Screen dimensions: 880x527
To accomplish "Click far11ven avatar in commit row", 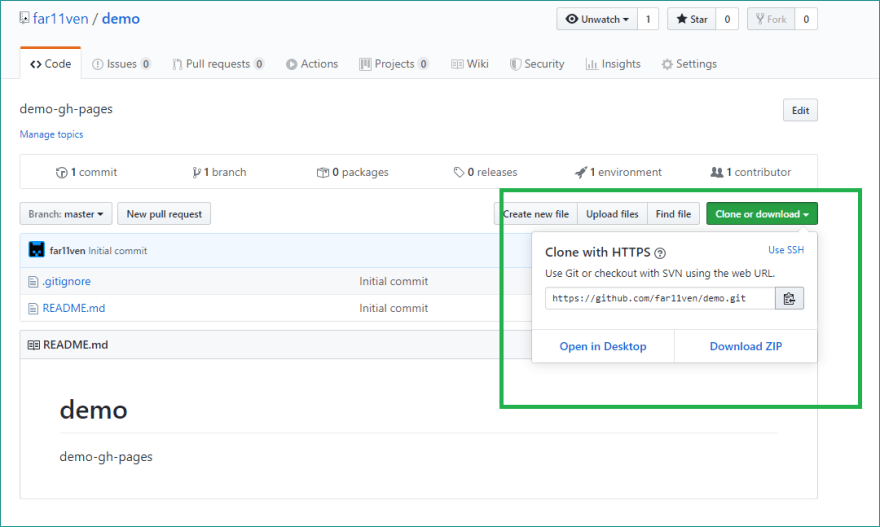I will click(x=36, y=250).
